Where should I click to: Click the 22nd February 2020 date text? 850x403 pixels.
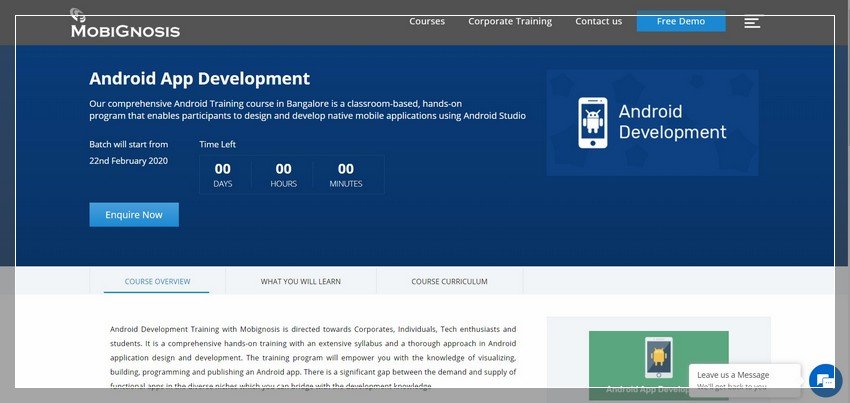coord(128,161)
